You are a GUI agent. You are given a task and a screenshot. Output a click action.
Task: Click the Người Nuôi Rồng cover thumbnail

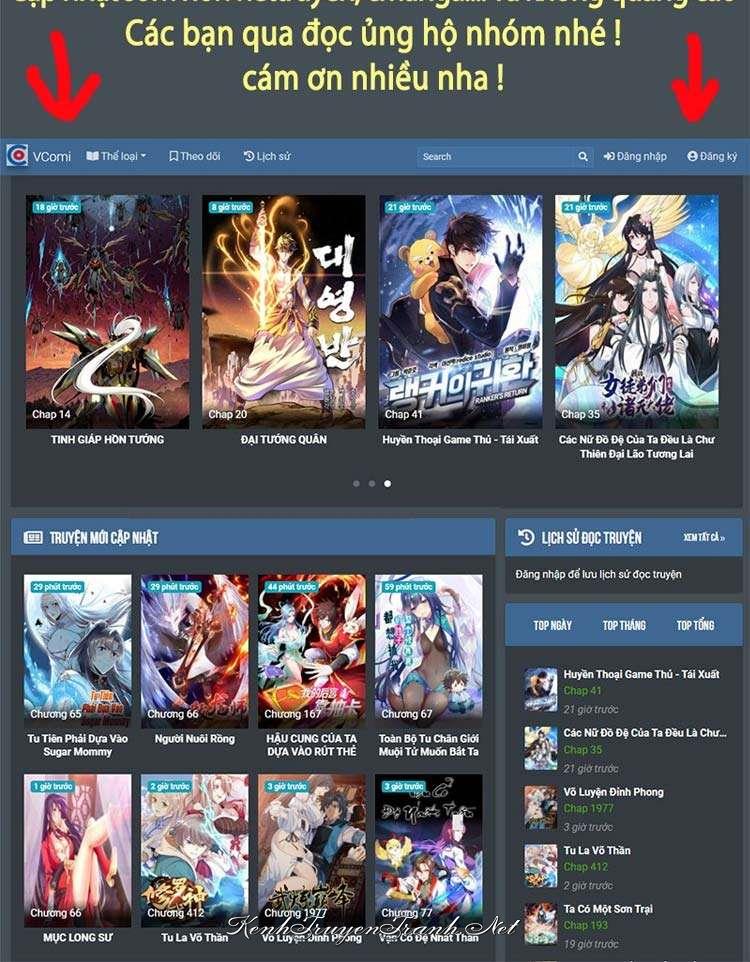[x=194, y=650]
